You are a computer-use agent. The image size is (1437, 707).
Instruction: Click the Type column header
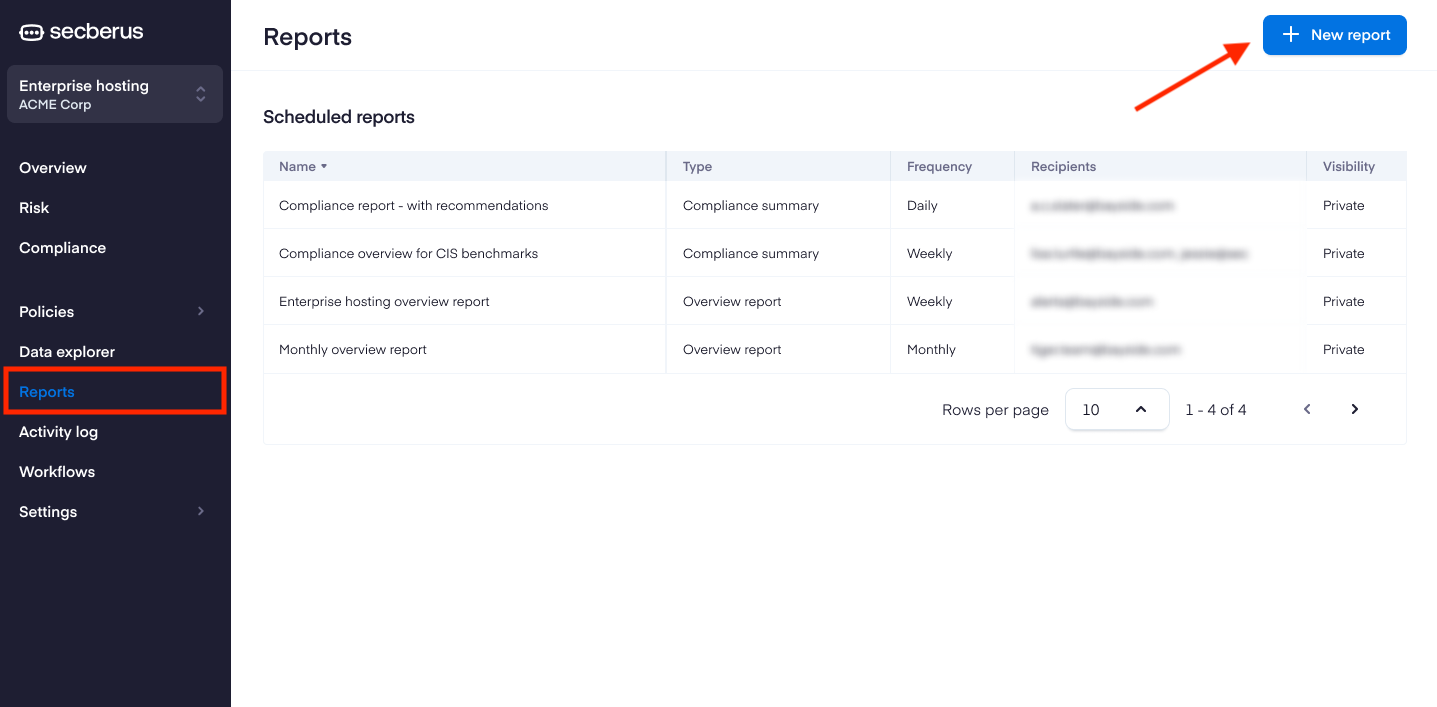click(x=697, y=167)
